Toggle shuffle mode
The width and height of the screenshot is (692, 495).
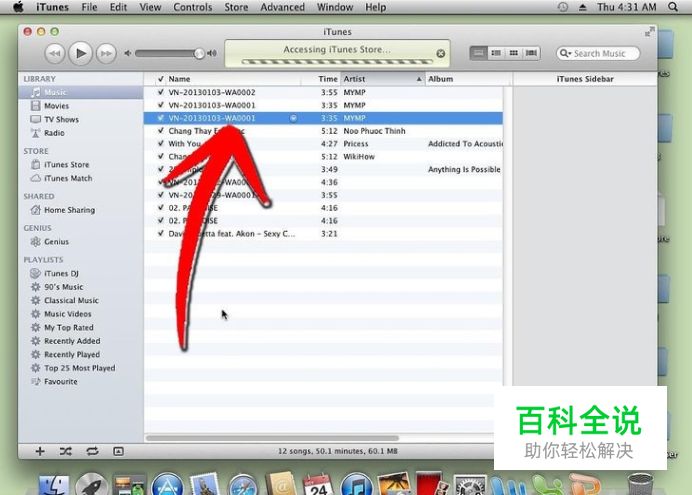66,451
